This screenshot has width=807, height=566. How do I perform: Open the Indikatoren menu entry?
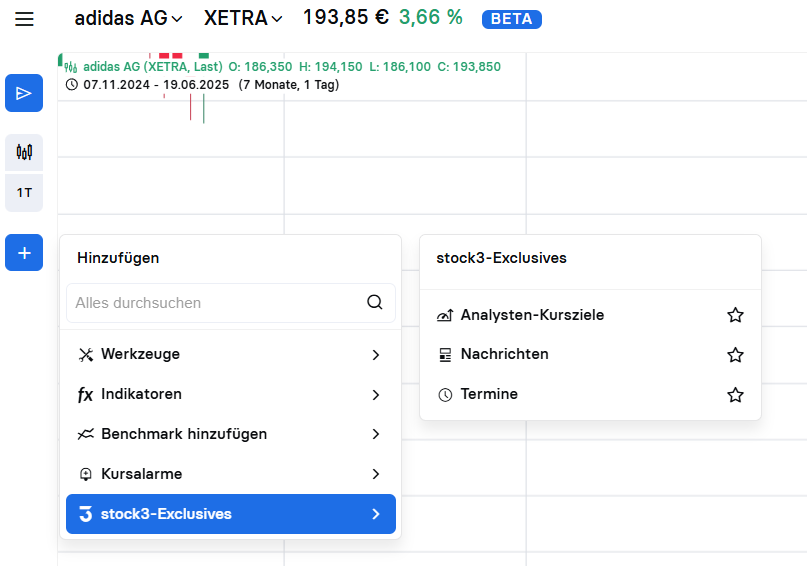[230, 394]
